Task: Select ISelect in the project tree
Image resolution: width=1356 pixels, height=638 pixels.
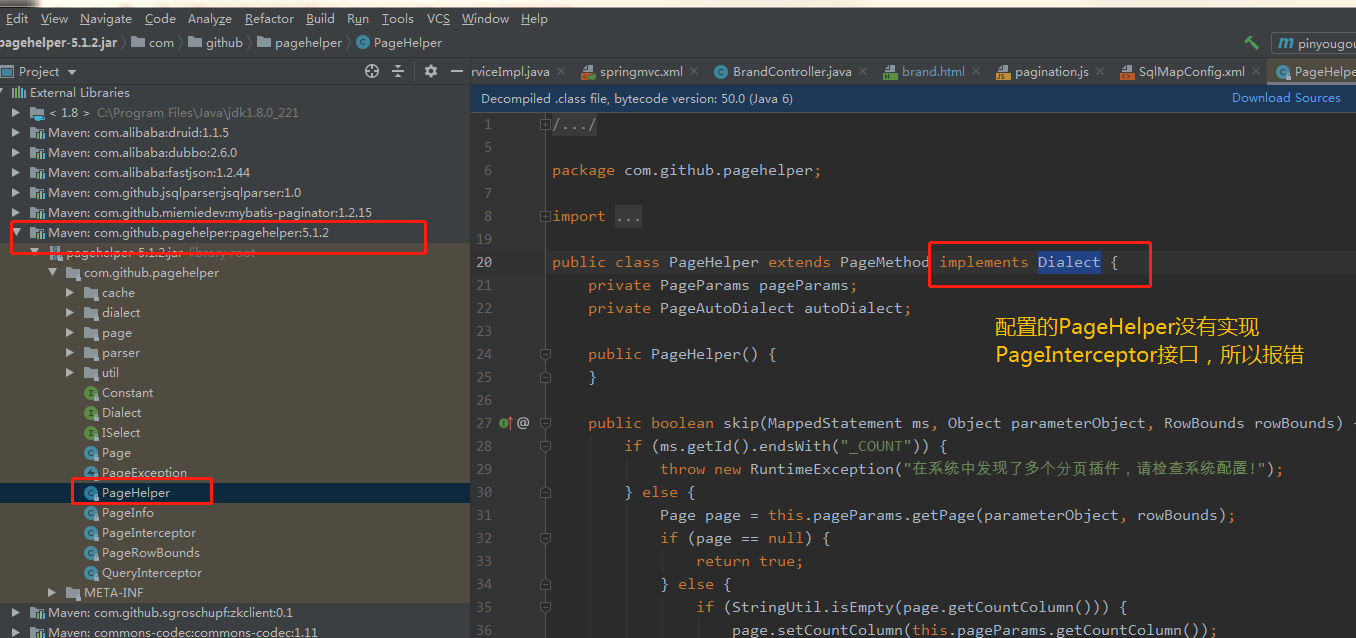Action: [121, 433]
